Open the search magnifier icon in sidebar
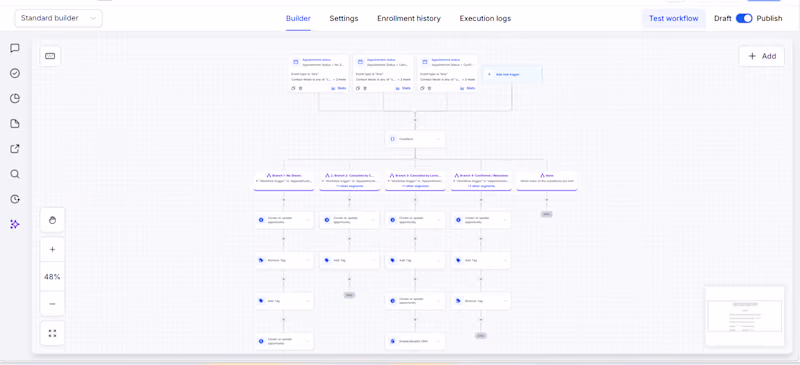The width and height of the screenshot is (800, 365). [15, 174]
